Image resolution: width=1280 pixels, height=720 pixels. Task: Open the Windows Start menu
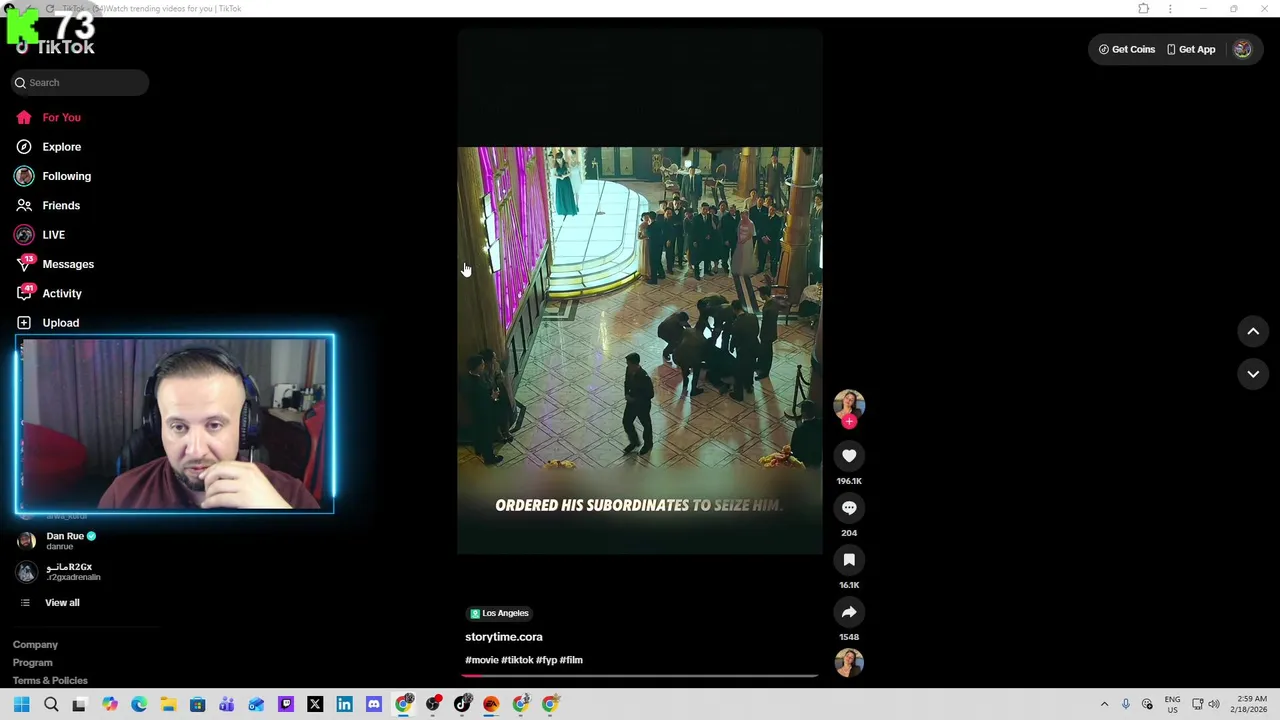coord(21,705)
